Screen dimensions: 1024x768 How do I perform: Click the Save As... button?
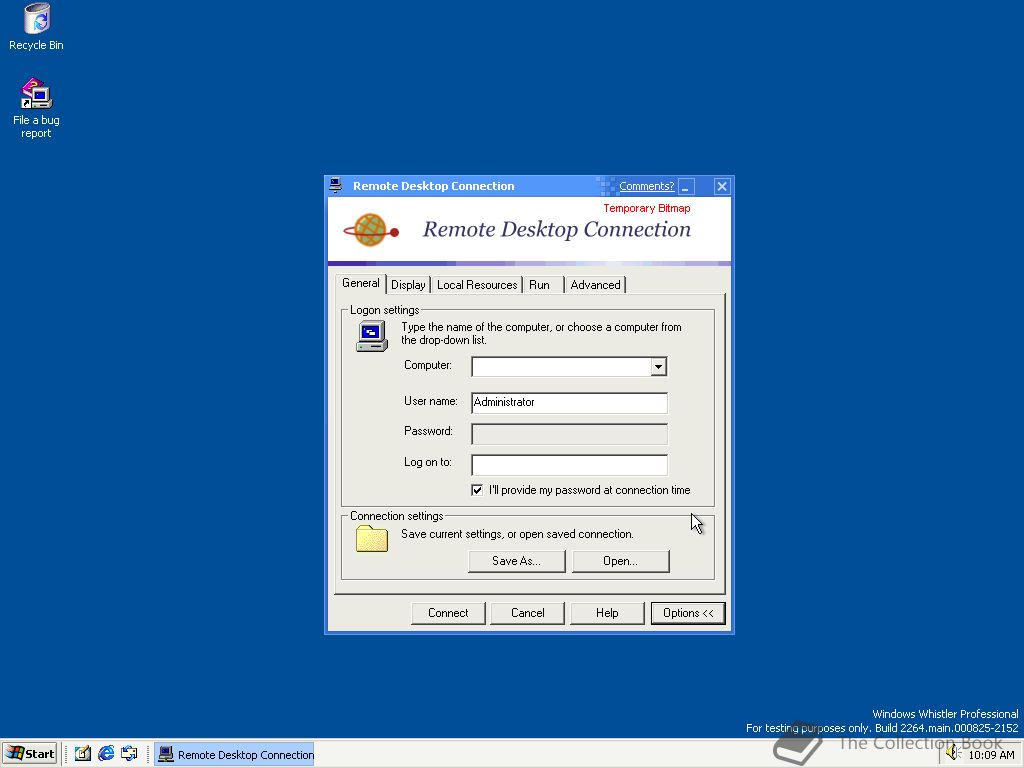pos(517,561)
